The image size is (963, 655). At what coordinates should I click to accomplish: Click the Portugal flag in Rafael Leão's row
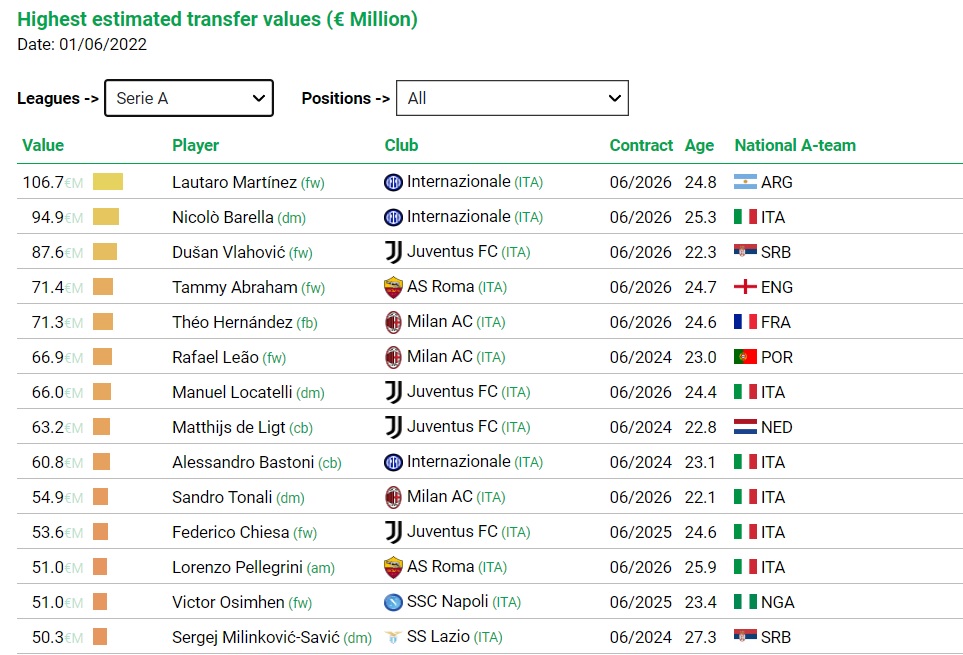[745, 357]
